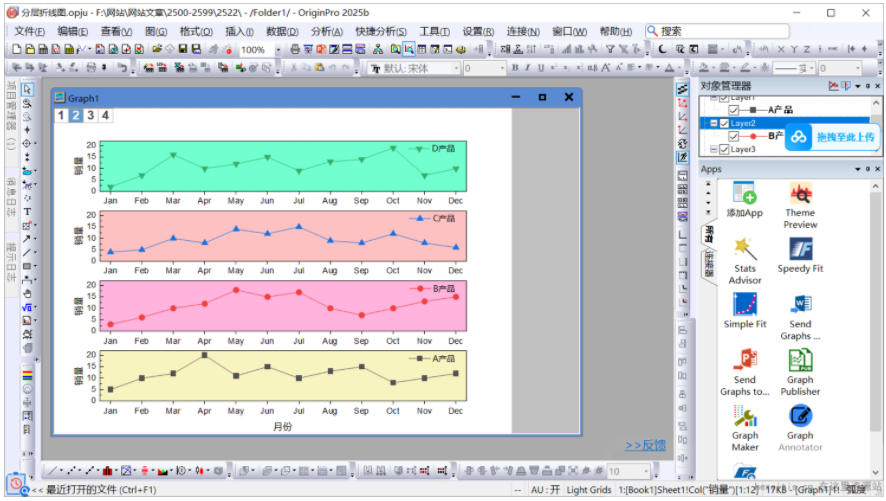The height and width of the screenshot is (501, 886).
Task: Open the Graph Maker app
Action: pos(745,429)
